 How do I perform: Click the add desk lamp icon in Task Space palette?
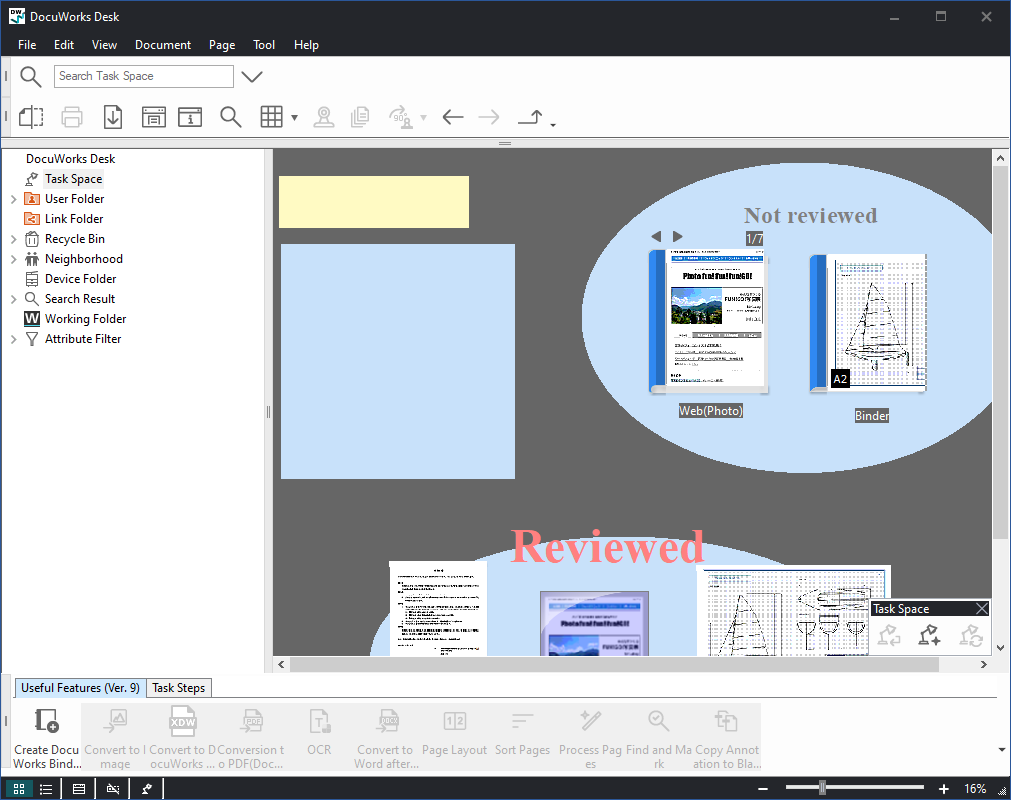930,635
